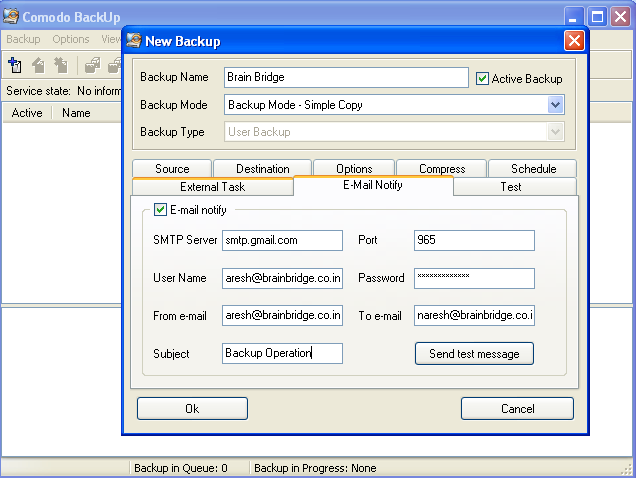Viewport: 636px width, 478px height.
Task: Click the SMTP Server input field
Action: (282, 240)
